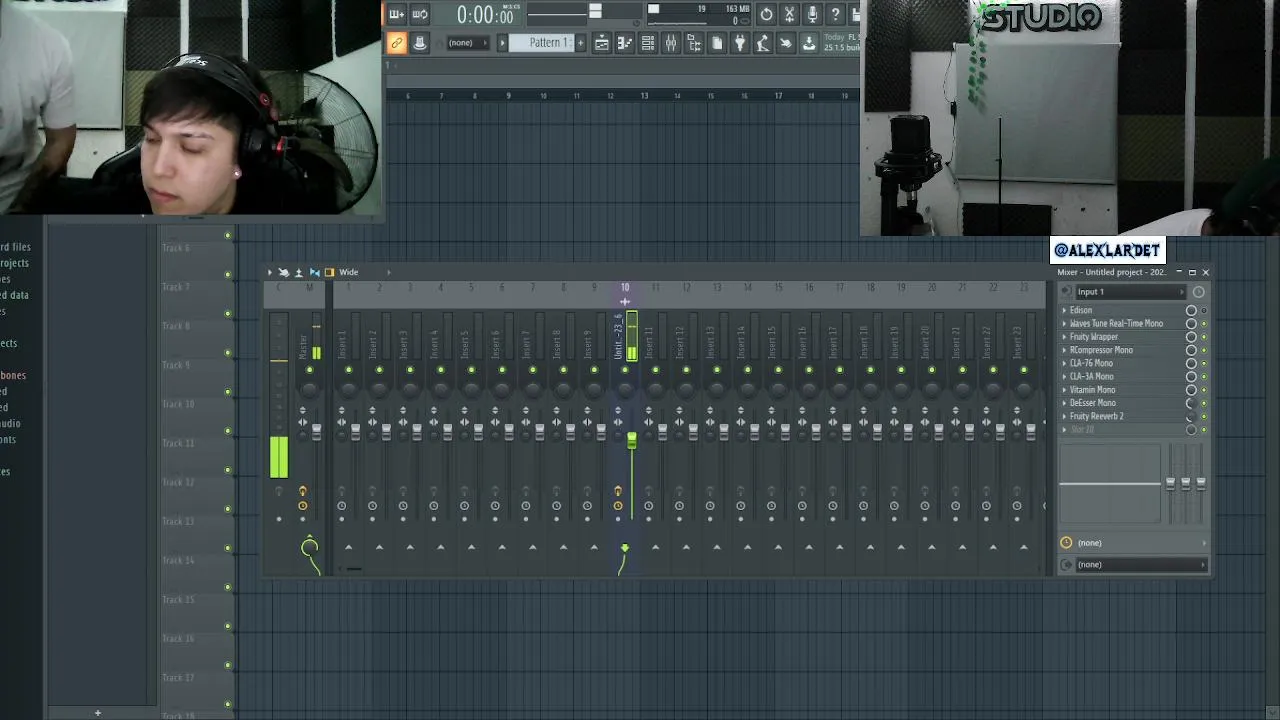Click the time display 0:00:00

[x=485, y=15]
